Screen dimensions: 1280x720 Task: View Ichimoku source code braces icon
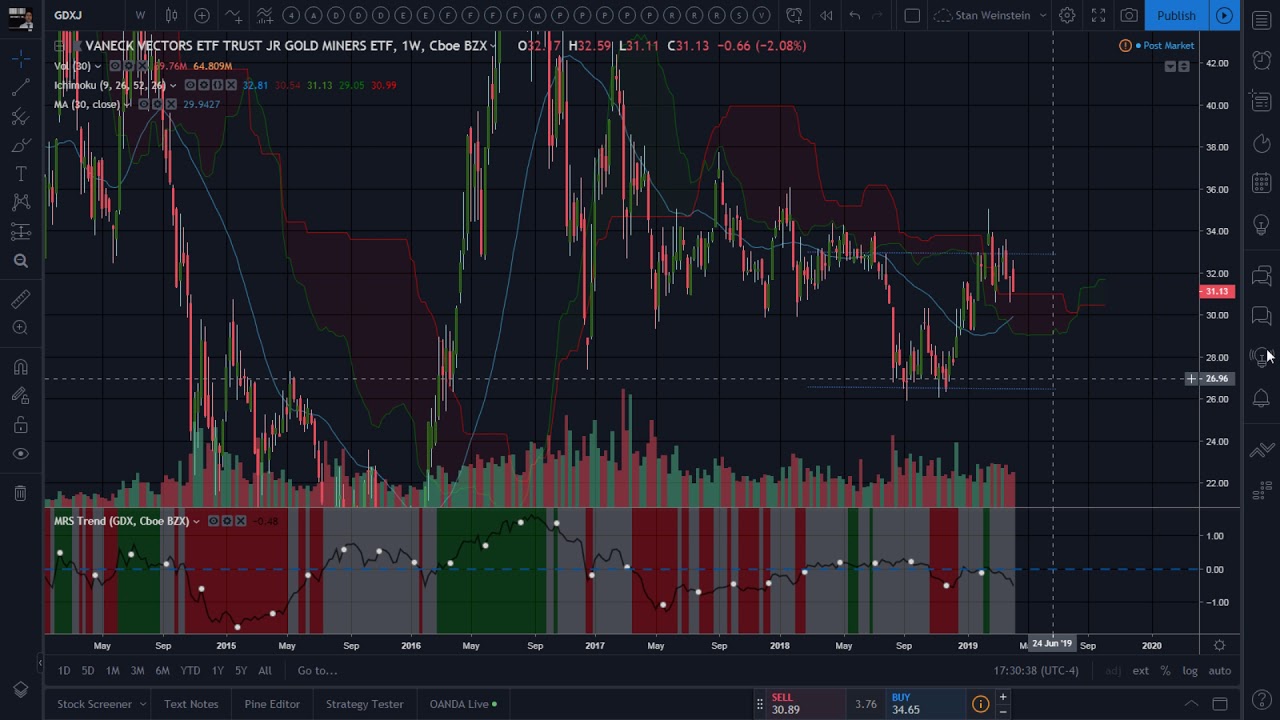(217, 85)
